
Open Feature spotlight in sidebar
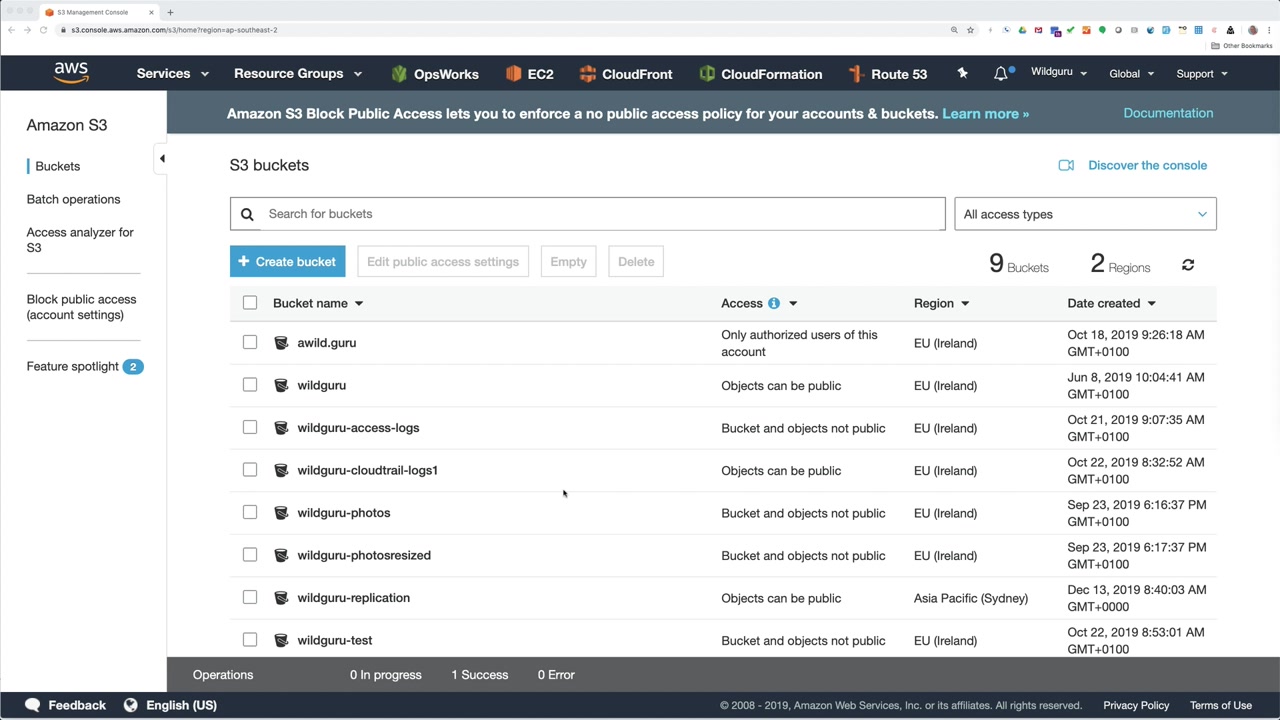tap(73, 366)
